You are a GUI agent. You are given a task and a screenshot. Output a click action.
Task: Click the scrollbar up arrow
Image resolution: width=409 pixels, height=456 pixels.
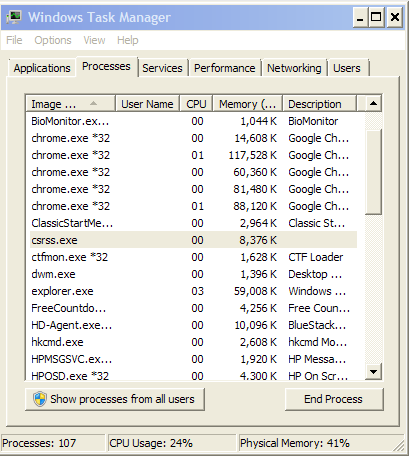pyautogui.click(x=373, y=103)
